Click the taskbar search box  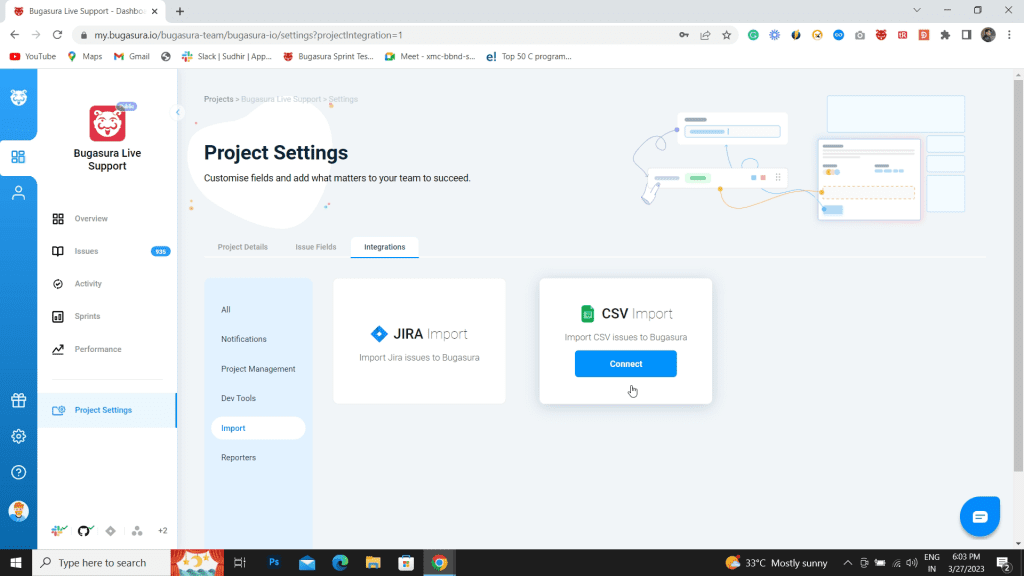101,562
